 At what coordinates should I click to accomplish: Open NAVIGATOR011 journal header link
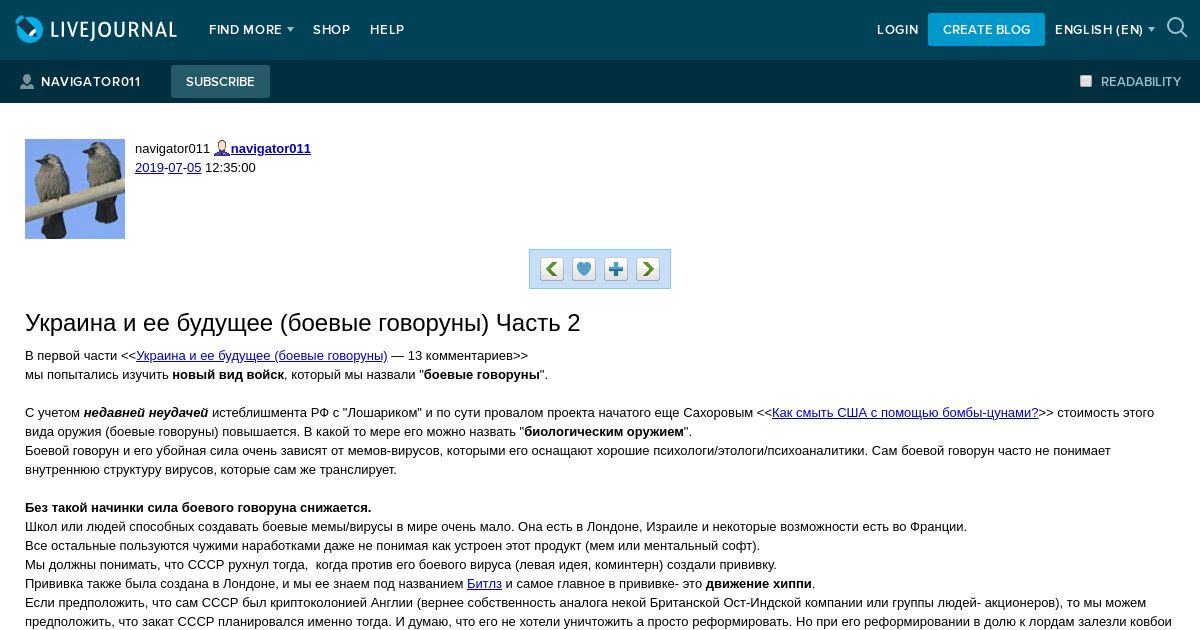(90, 82)
